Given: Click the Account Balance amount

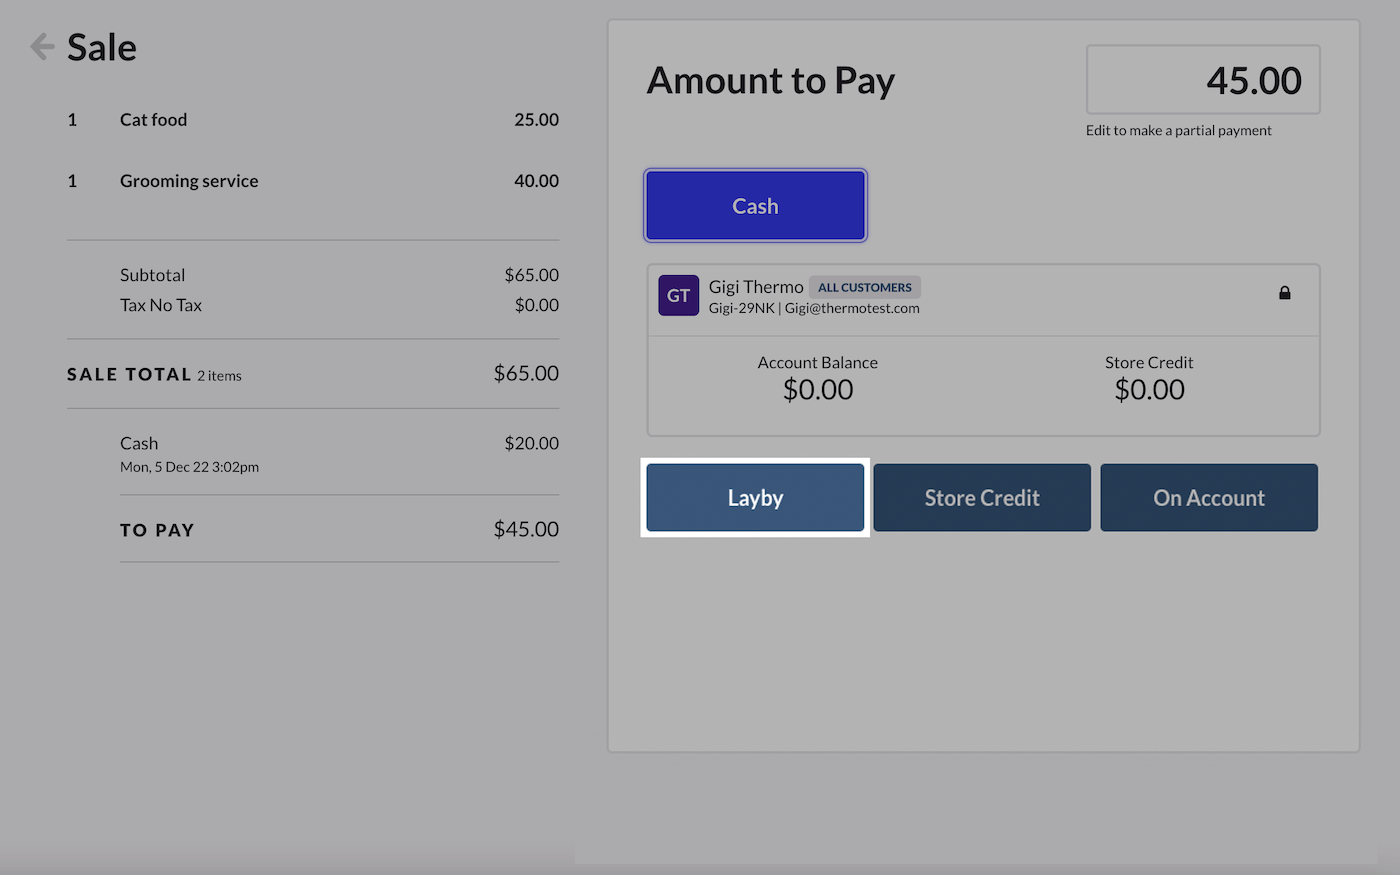Looking at the screenshot, I should [817, 390].
